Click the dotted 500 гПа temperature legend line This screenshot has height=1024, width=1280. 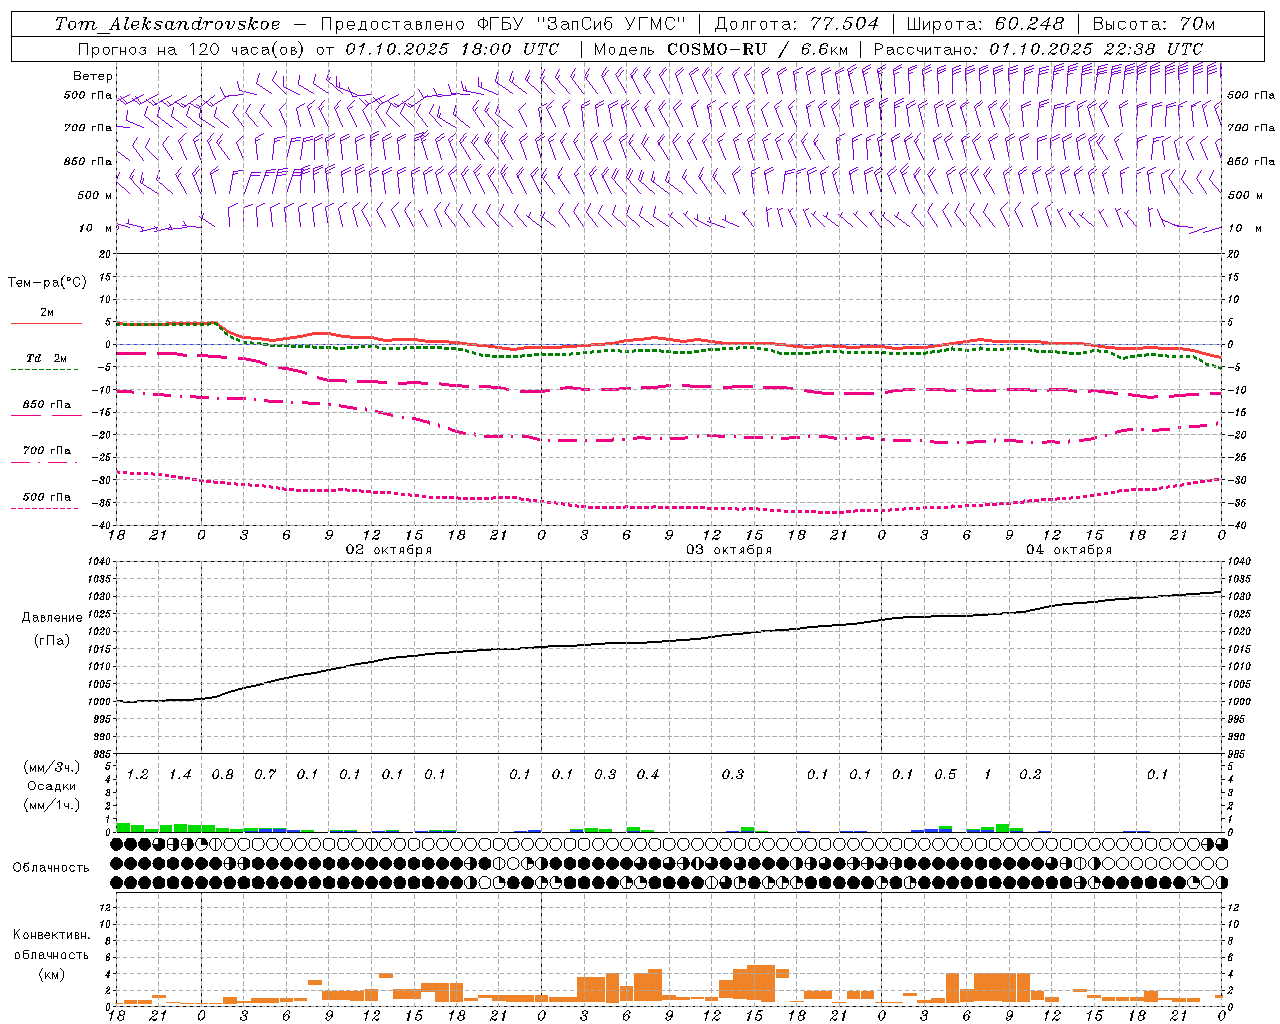point(45,508)
